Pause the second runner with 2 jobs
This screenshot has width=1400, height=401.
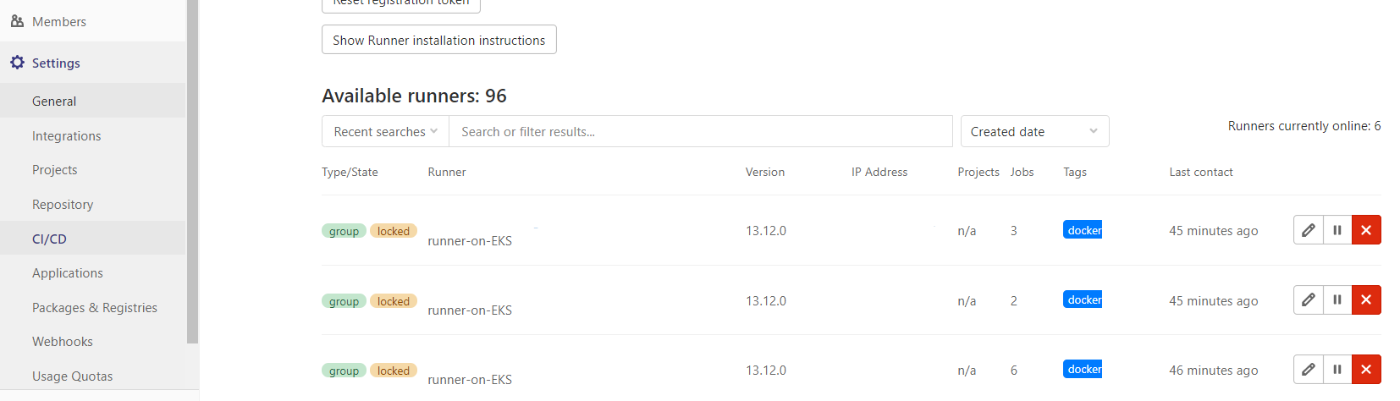[1337, 300]
